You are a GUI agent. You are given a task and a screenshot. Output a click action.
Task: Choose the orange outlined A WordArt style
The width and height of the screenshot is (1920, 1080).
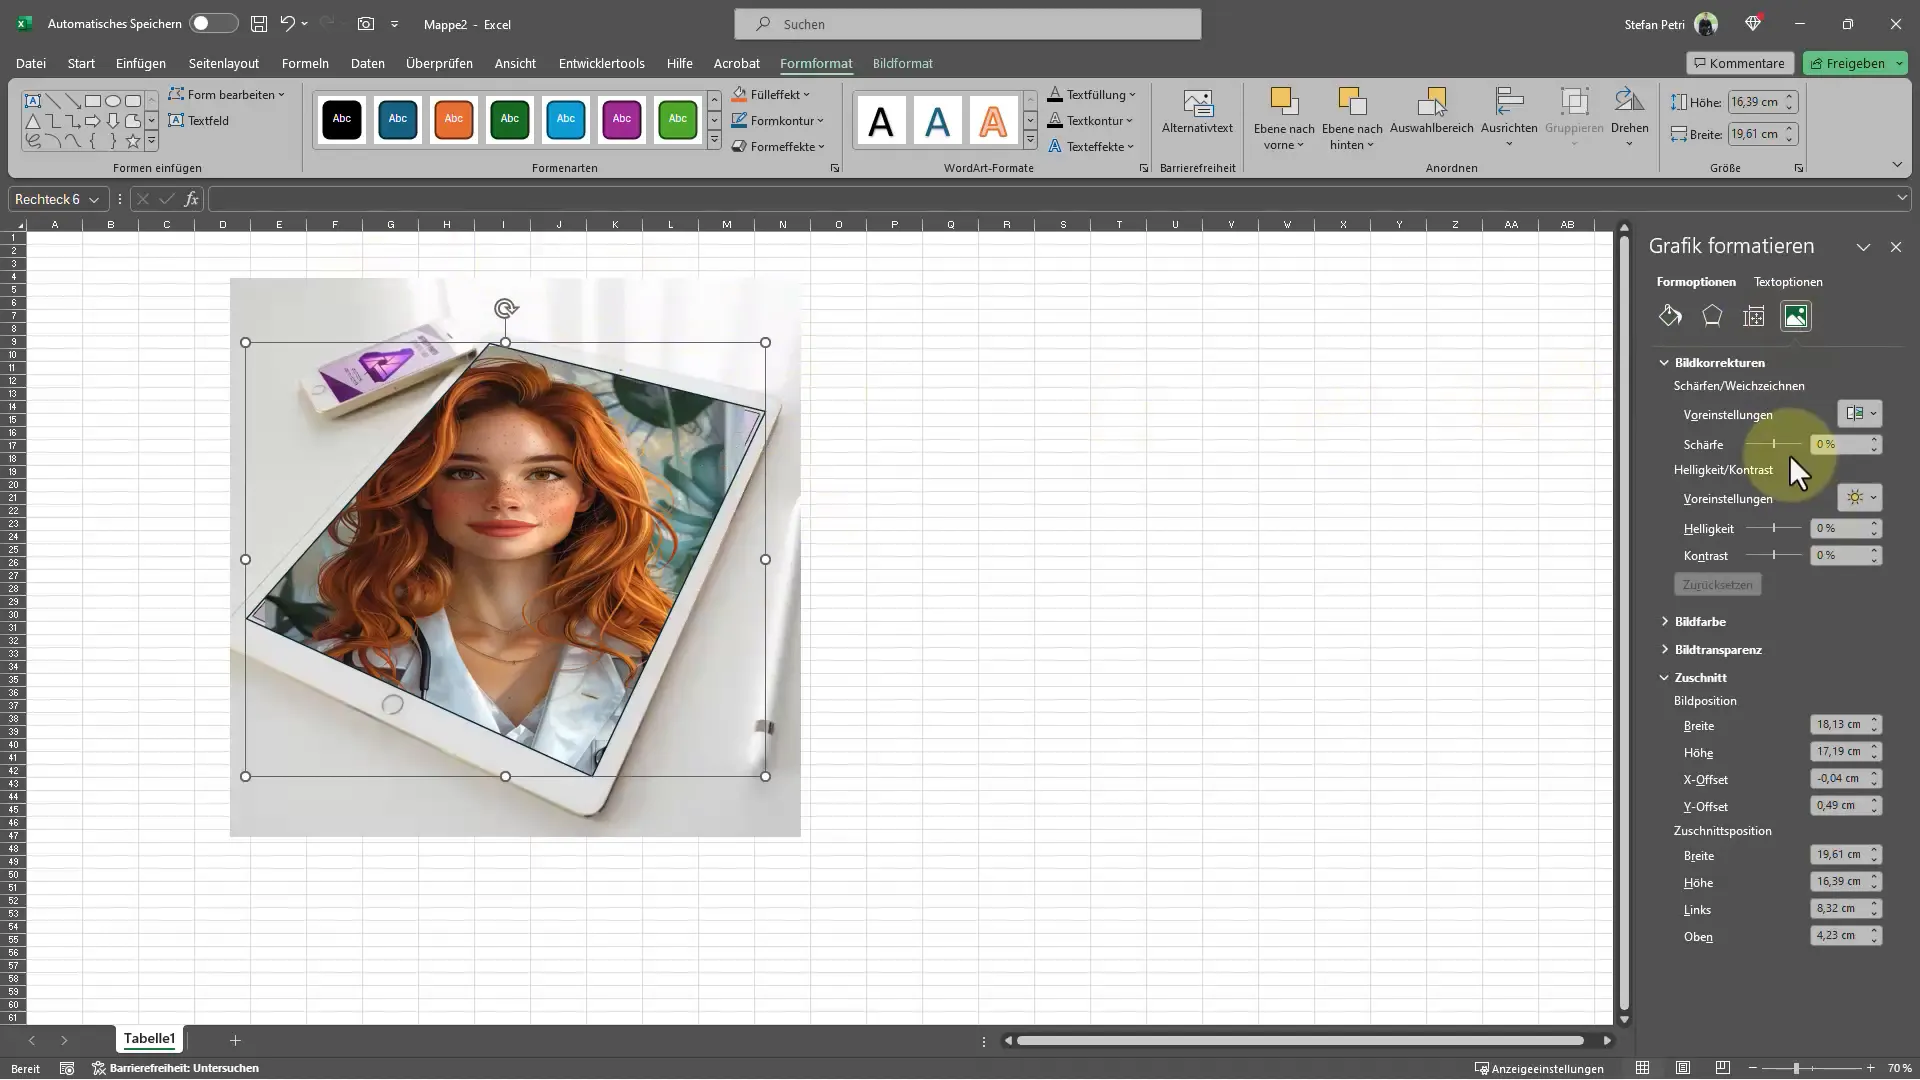(x=993, y=121)
